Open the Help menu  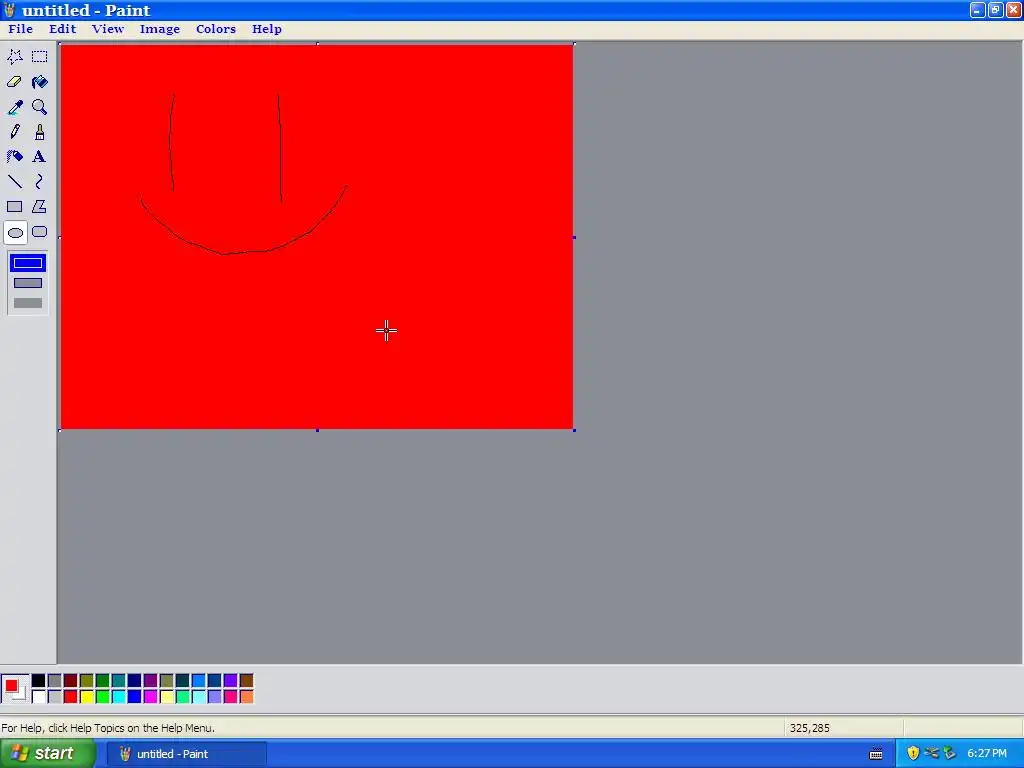click(x=266, y=29)
